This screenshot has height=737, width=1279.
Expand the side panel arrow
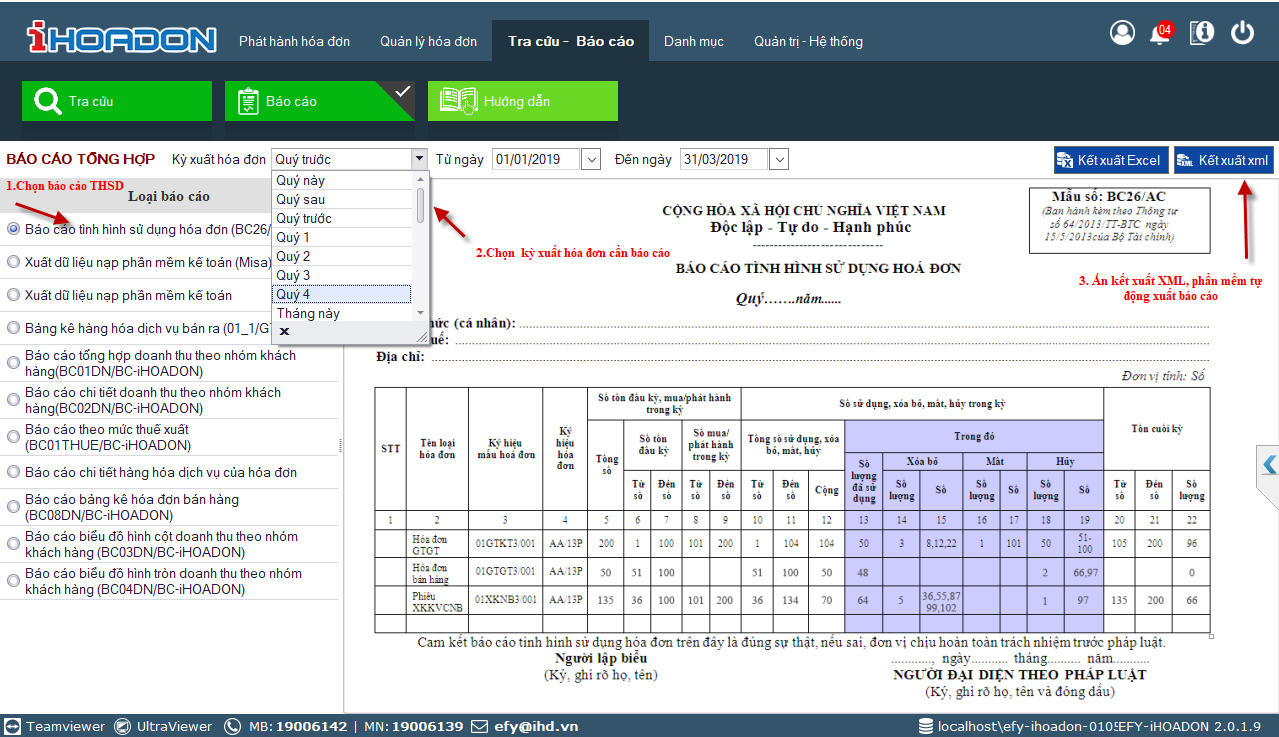point(1269,465)
